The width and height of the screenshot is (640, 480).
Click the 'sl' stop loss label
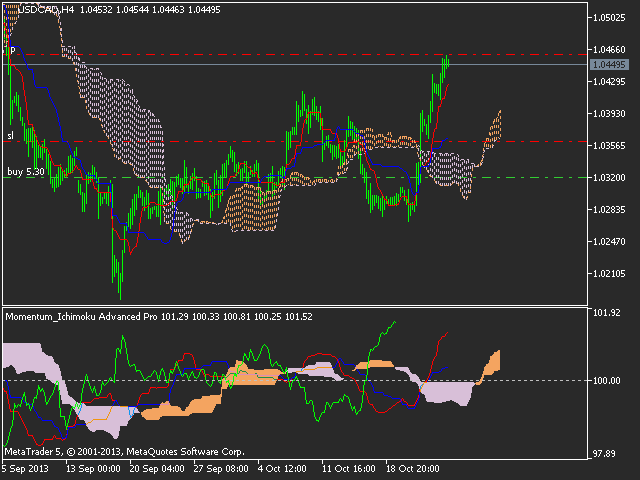[10, 136]
